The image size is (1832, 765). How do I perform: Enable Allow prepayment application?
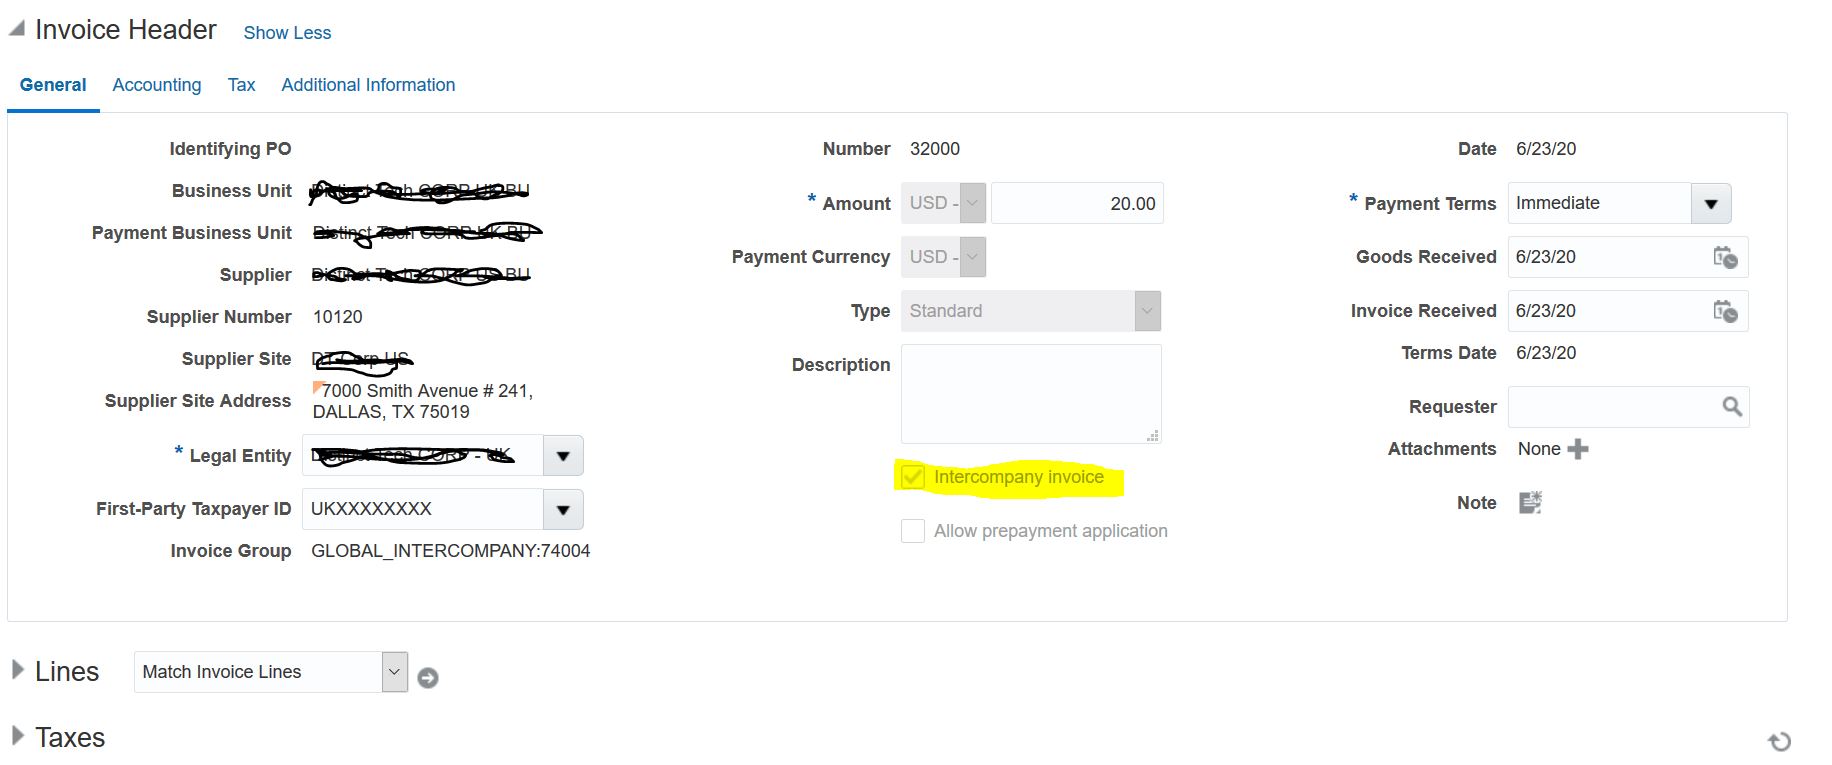click(x=912, y=530)
